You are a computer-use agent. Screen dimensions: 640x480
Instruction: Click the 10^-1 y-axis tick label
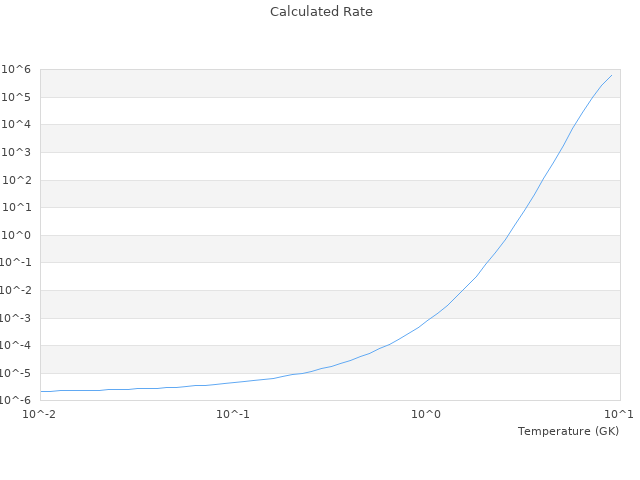[16, 263]
